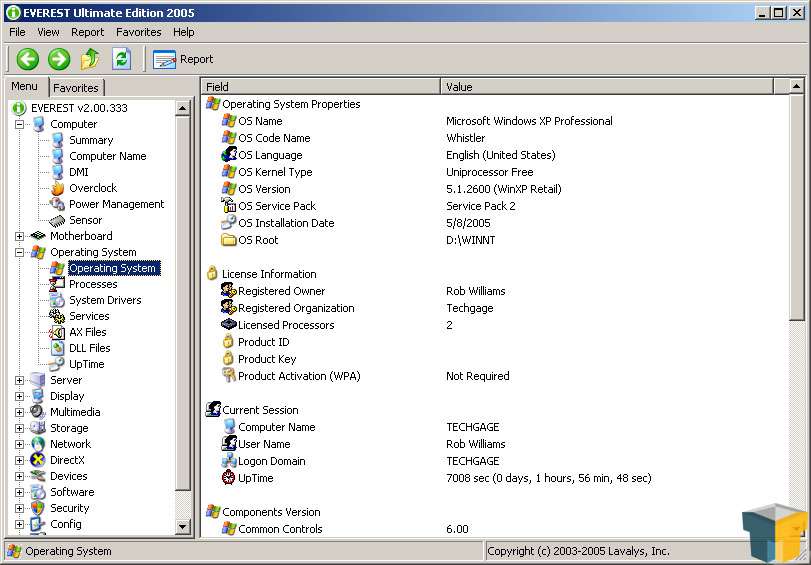Collapse the Operating System tree node
The height and width of the screenshot is (565, 811).
tap(19, 252)
